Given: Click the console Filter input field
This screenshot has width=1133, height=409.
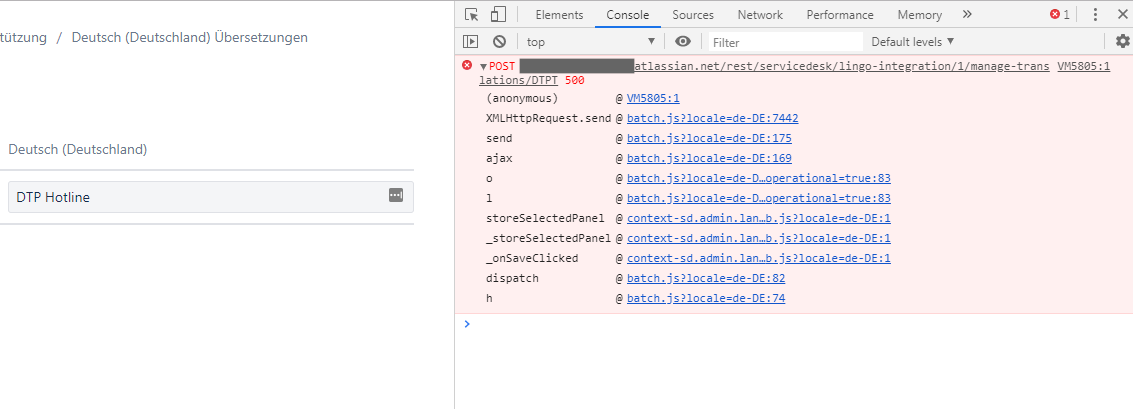Looking at the screenshot, I should pos(786,42).
